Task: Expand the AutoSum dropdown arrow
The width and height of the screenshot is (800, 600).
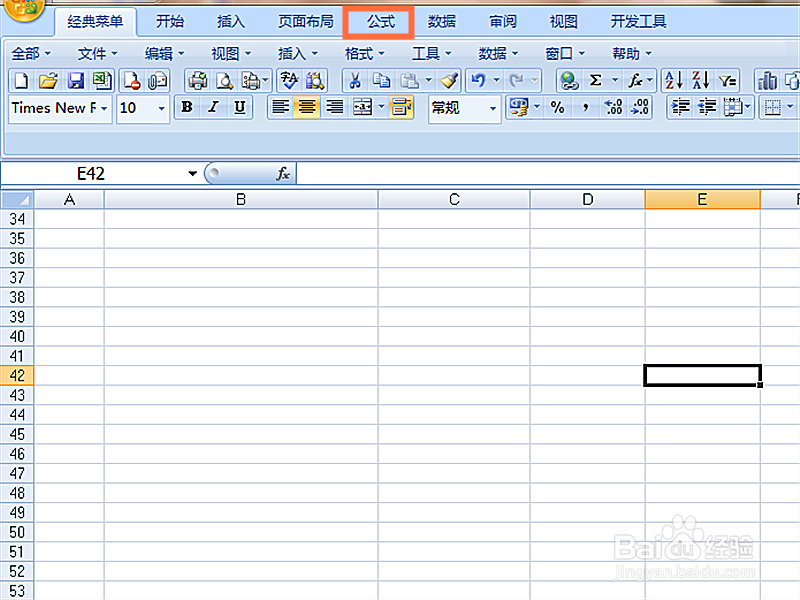Action: pos(615,81)
